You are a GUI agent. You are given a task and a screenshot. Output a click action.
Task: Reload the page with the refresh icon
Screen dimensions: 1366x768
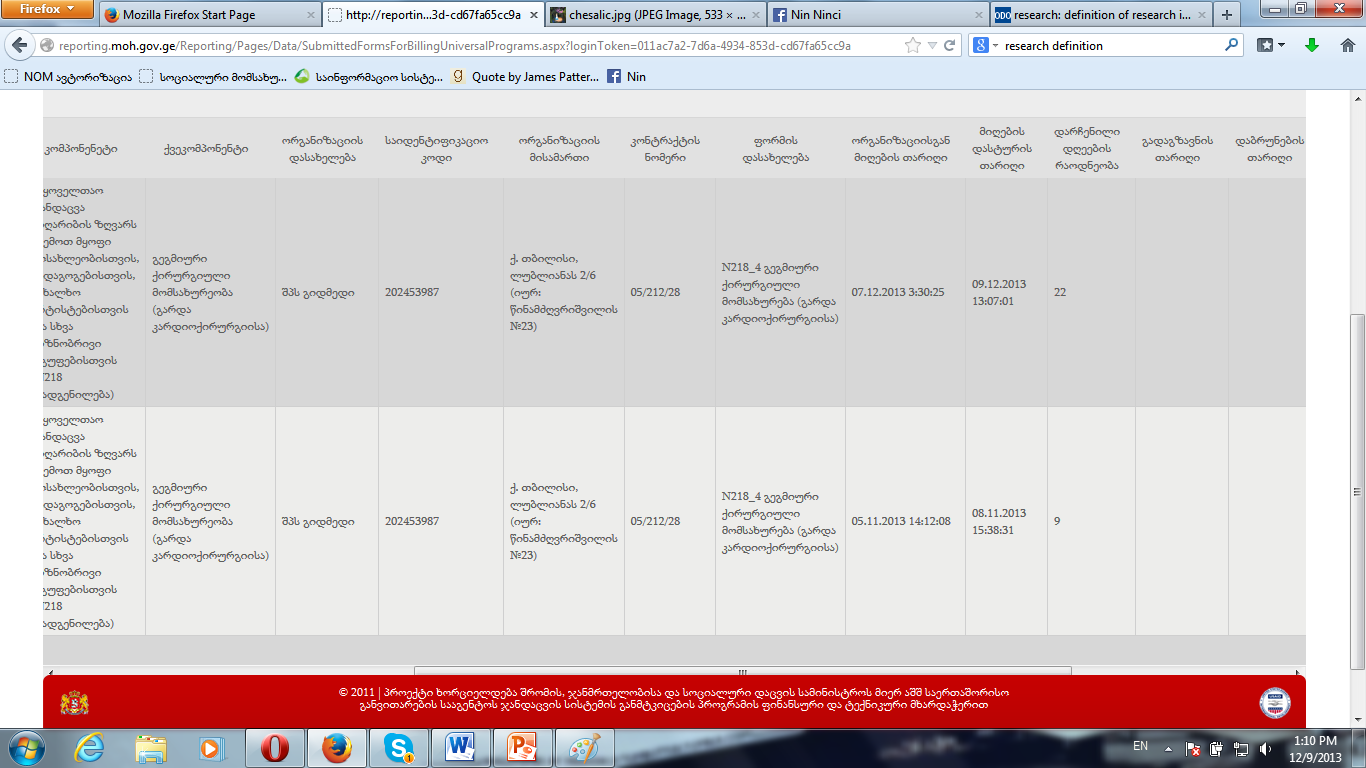pos(951,46)
